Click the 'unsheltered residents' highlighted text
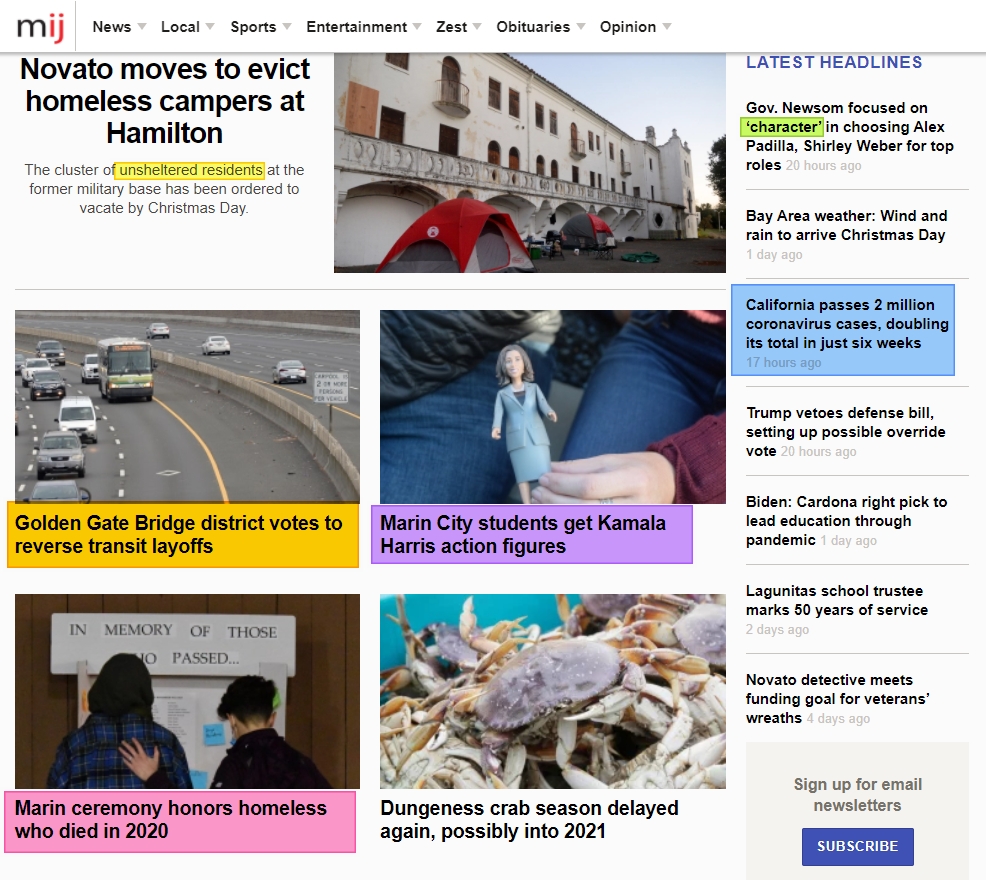 pyautogui.click(x=191, y=170)
